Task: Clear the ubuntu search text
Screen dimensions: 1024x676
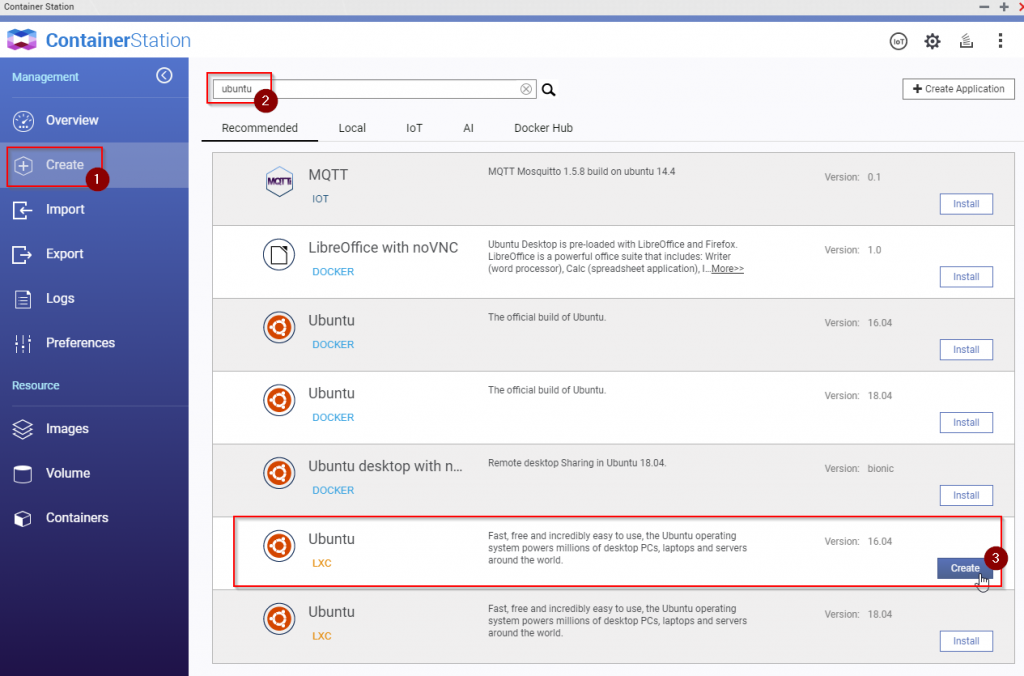Action: click(x=526, y=89)
